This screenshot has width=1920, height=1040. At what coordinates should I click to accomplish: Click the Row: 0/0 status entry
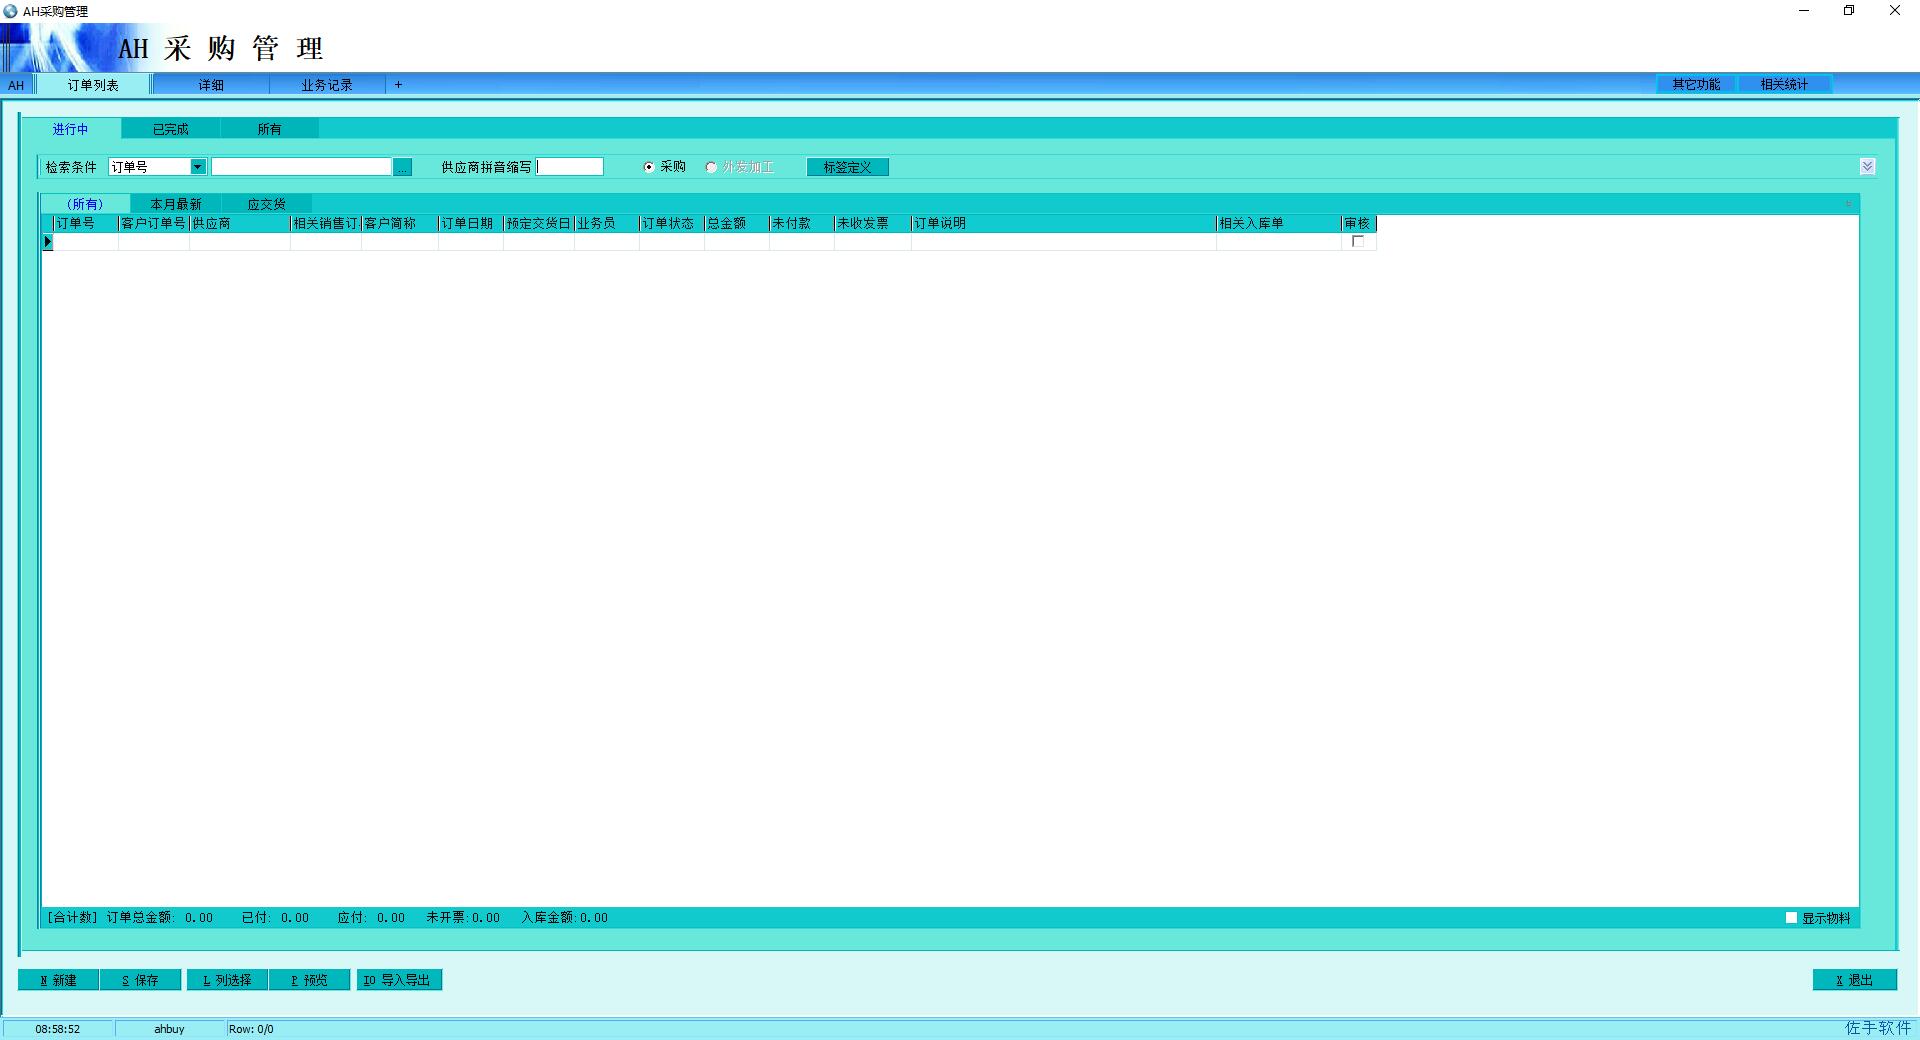point(251,1029)
